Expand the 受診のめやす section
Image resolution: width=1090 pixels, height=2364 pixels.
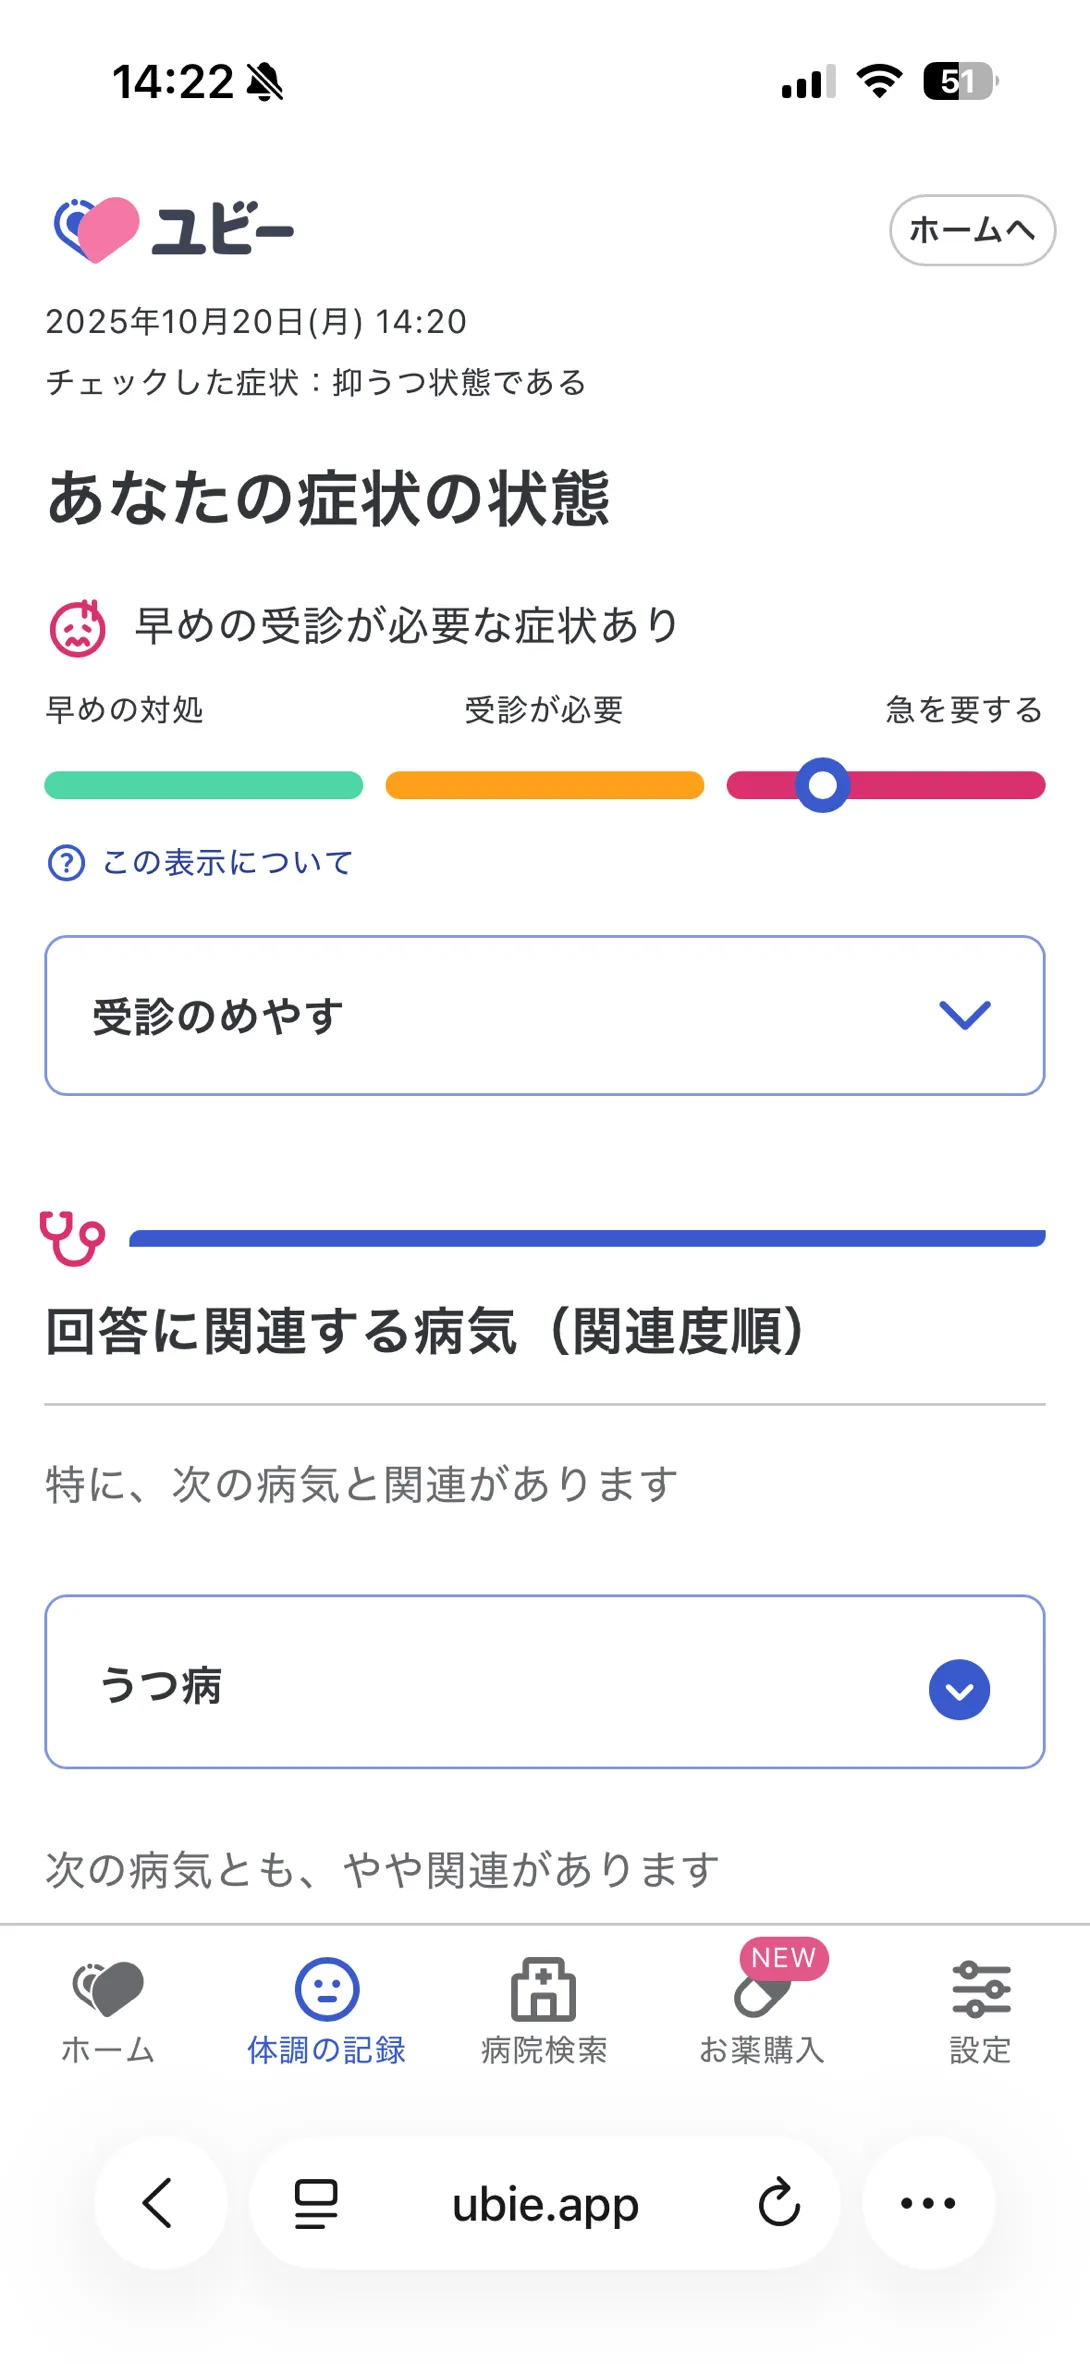545,1015
